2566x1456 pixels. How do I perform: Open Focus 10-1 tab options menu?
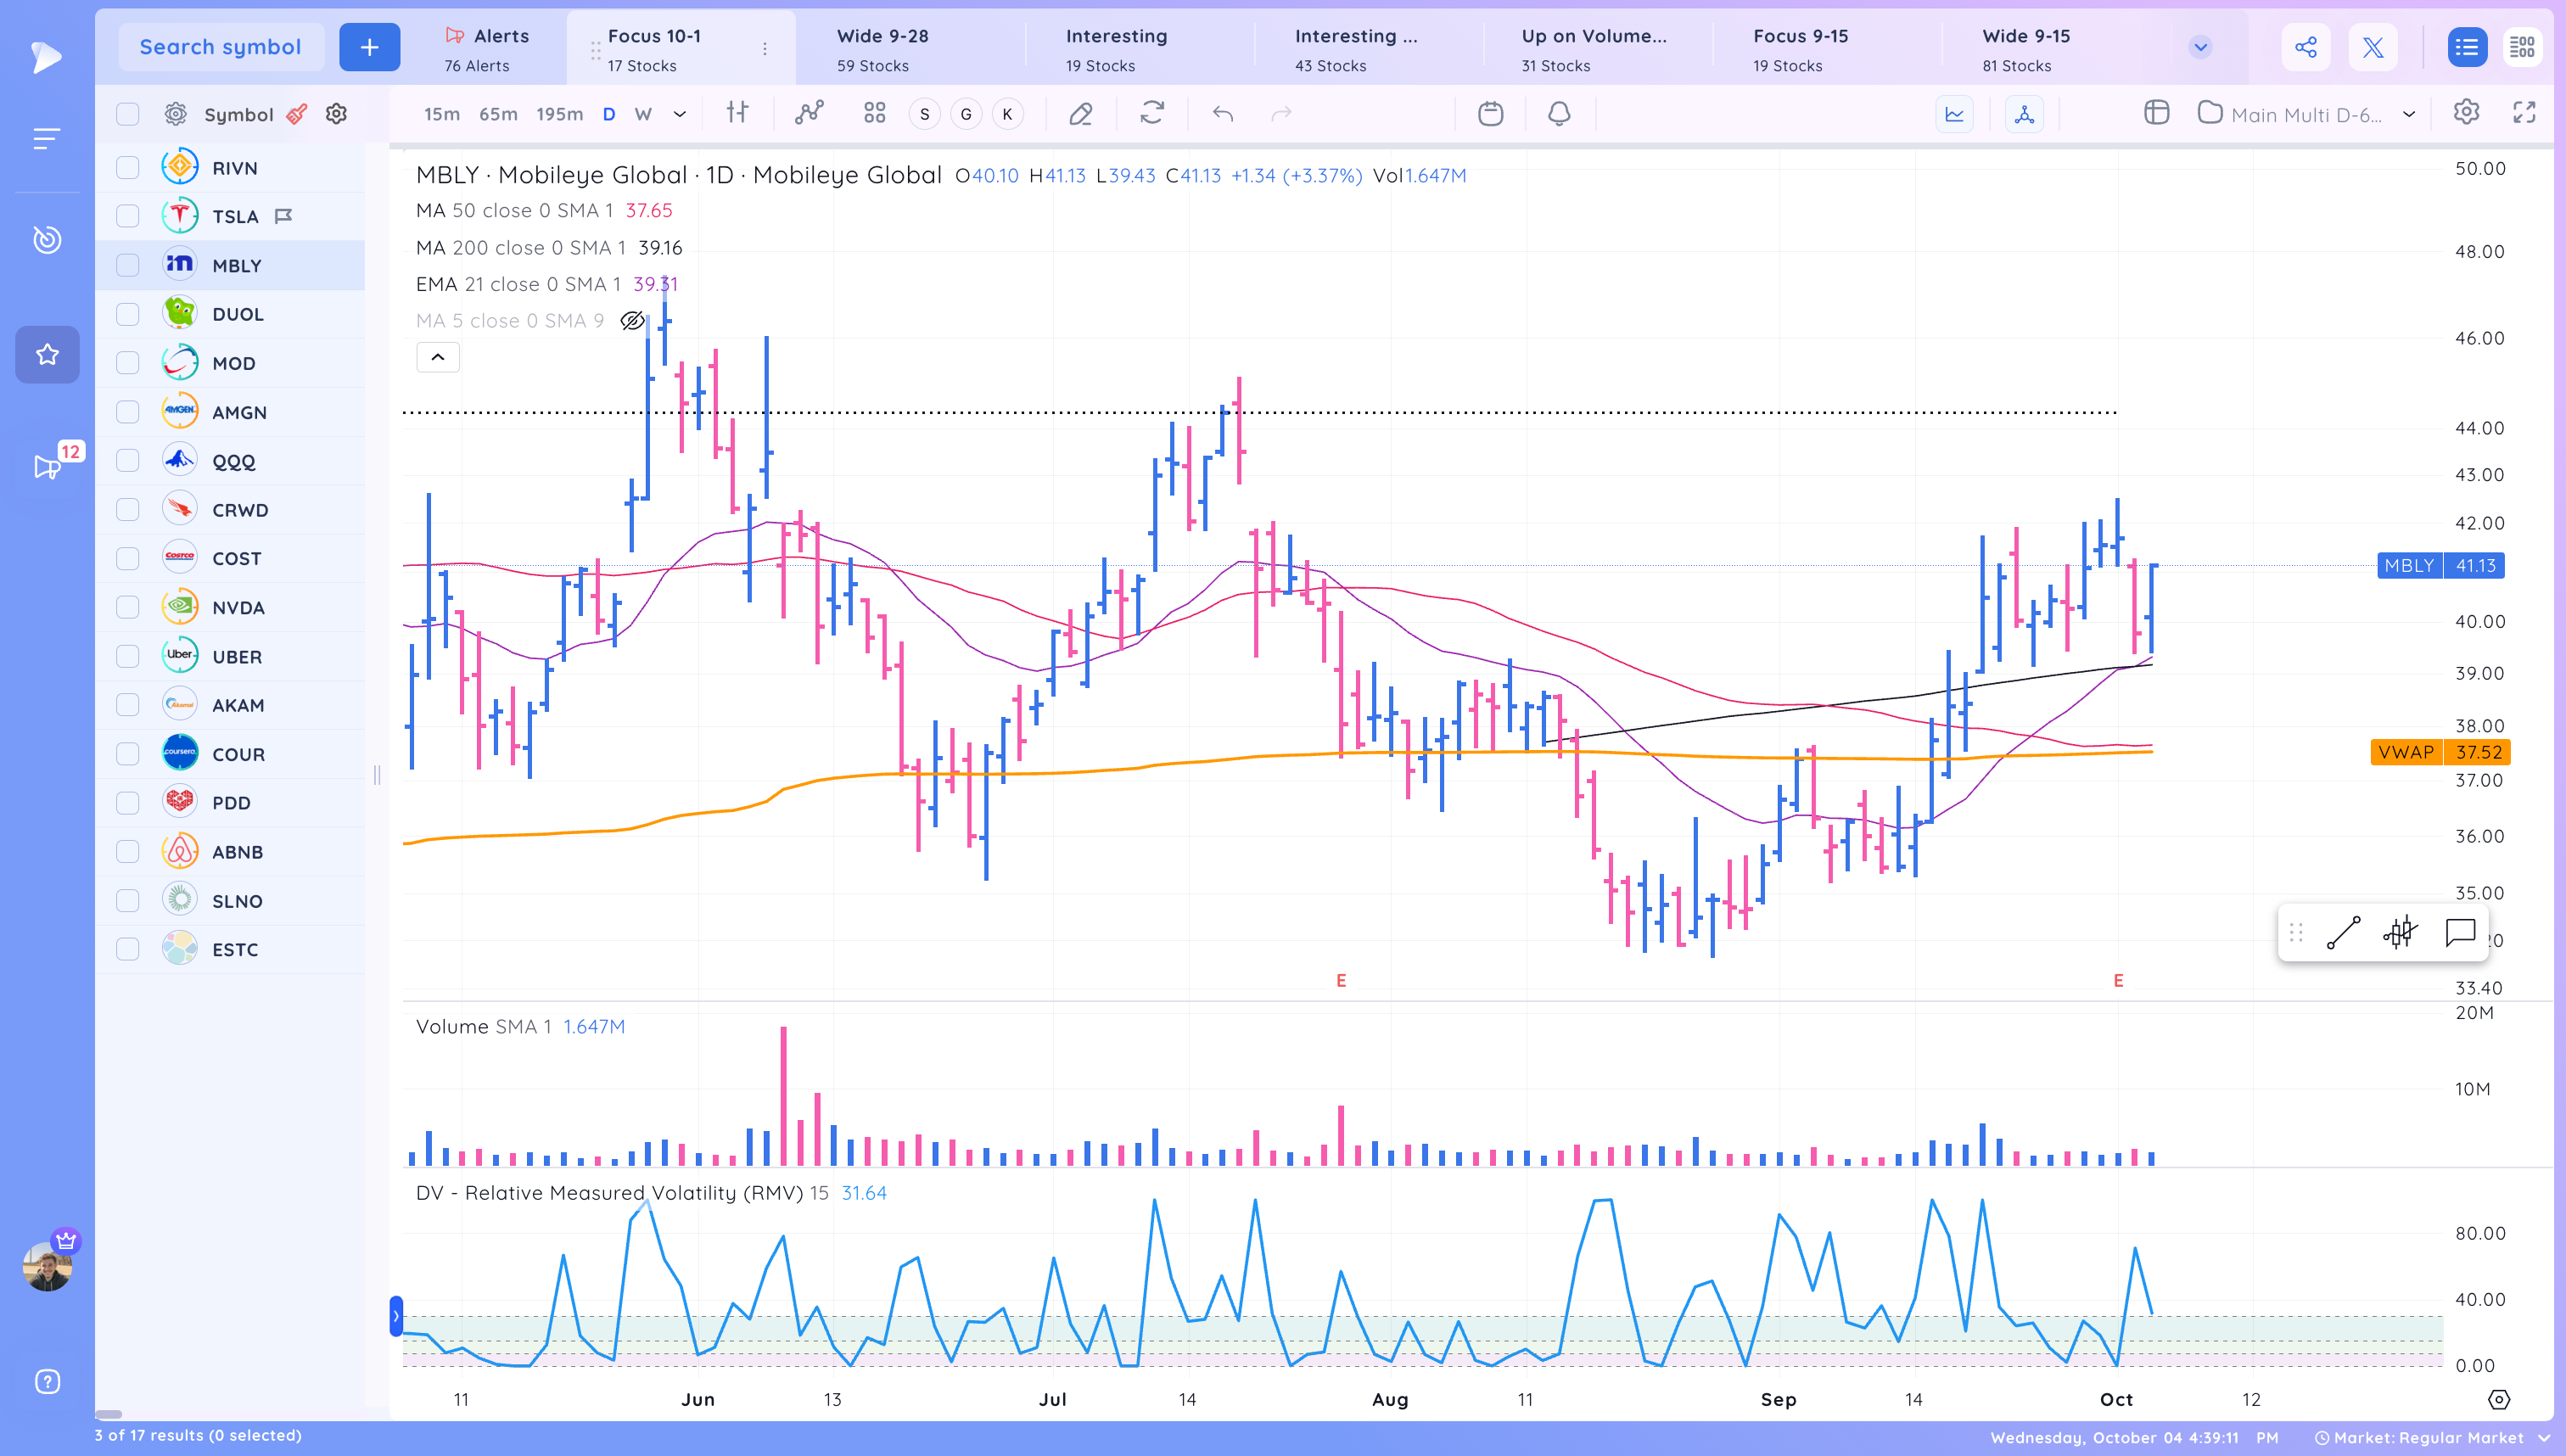(765, 49)
